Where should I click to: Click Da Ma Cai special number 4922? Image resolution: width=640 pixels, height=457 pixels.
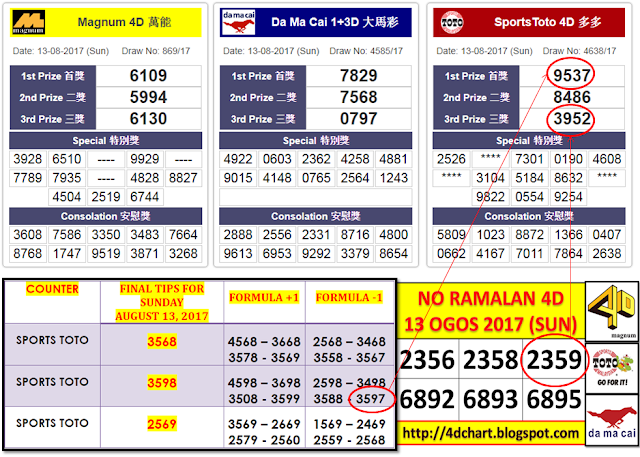[x=238, y=159]
